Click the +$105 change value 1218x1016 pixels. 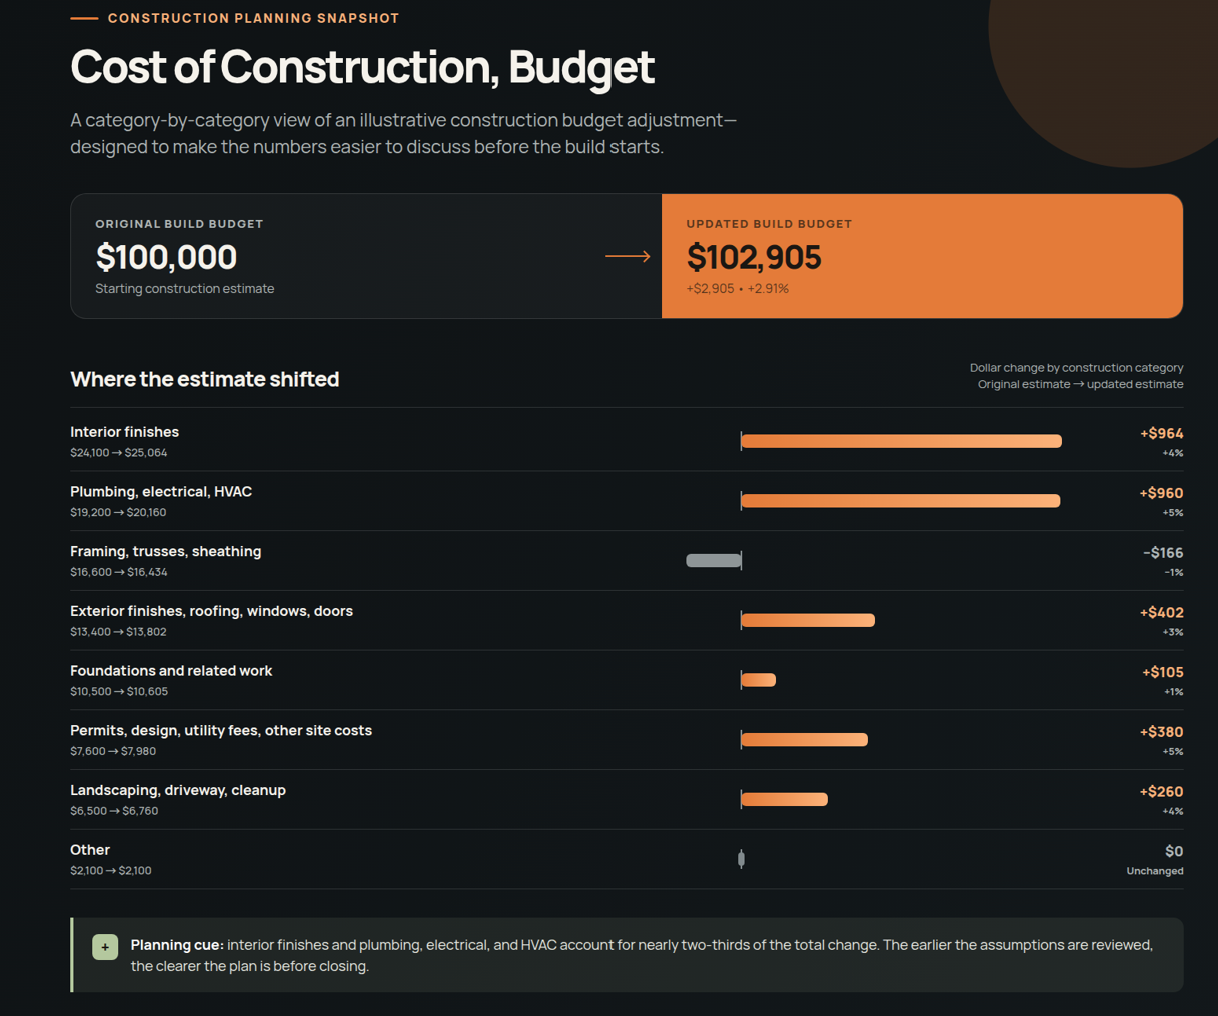pyautogui.click(x=1162, y=672)
